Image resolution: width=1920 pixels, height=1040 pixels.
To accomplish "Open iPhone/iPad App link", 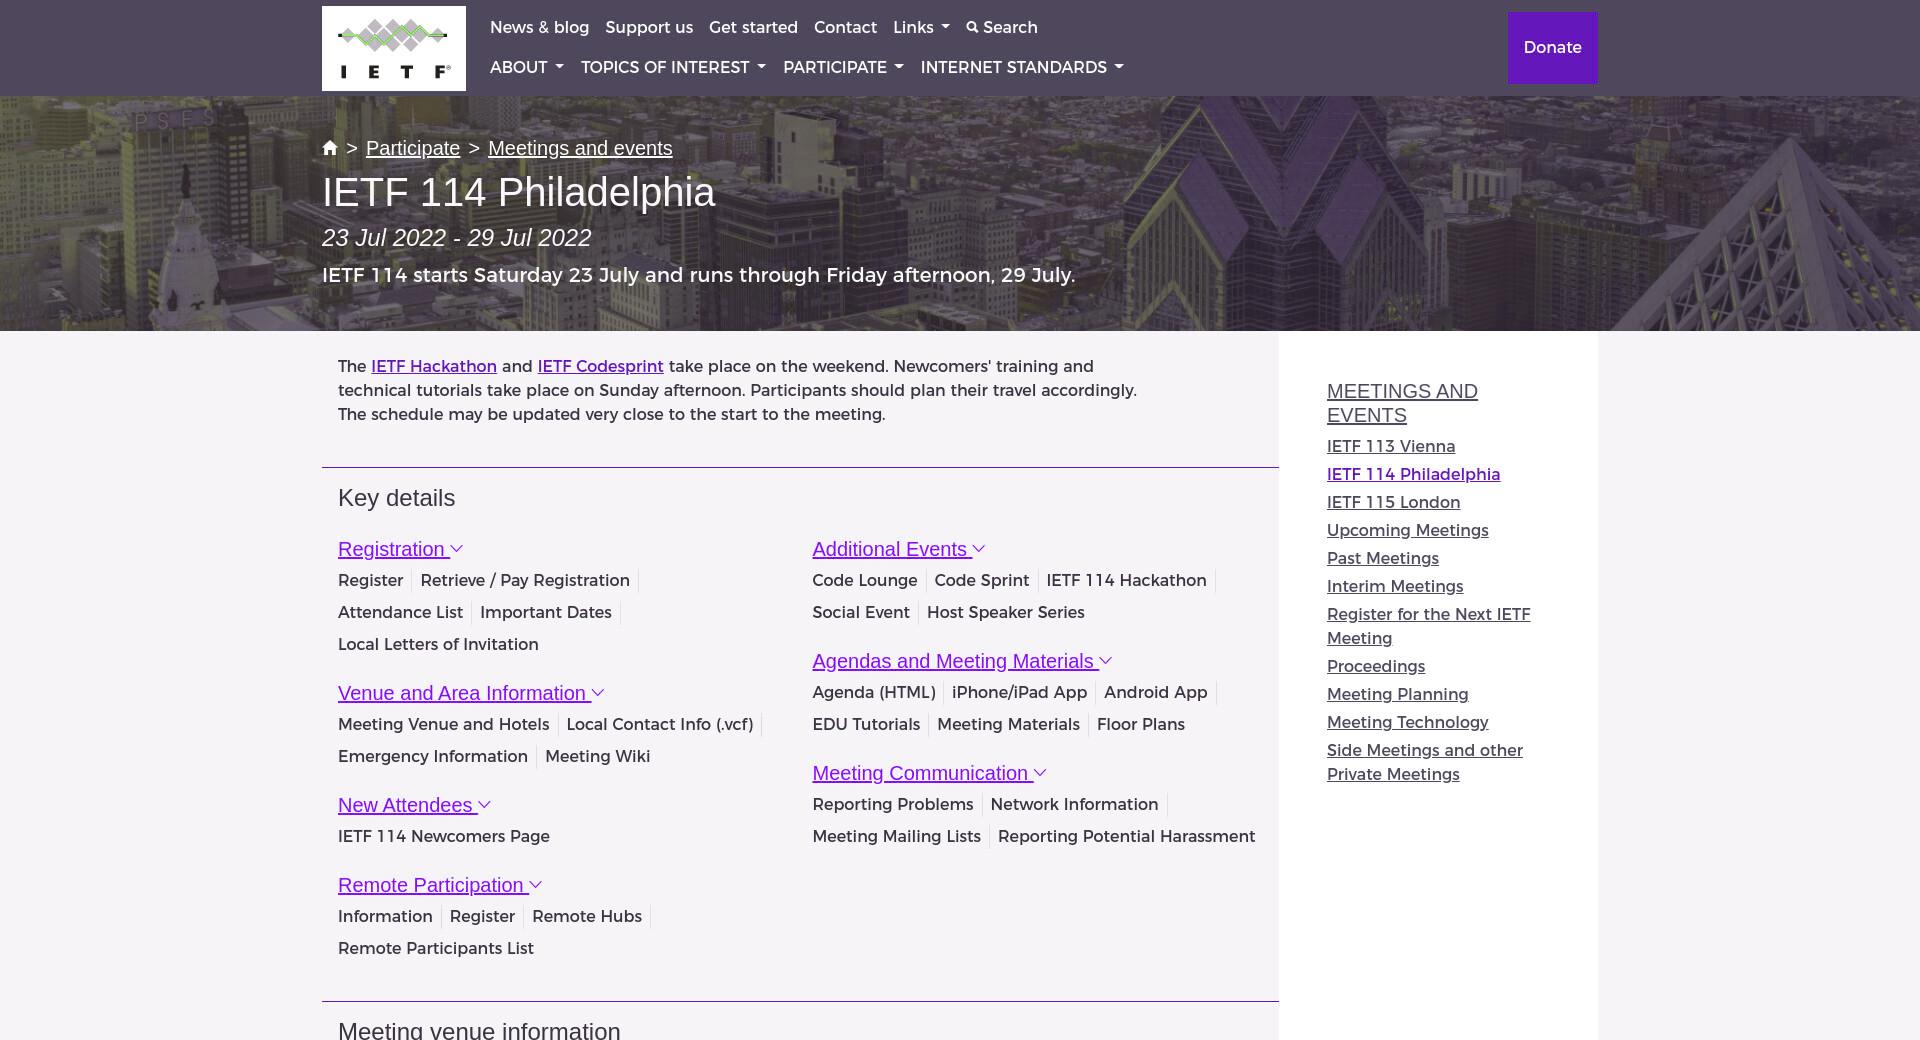I will click(1019, 692).
